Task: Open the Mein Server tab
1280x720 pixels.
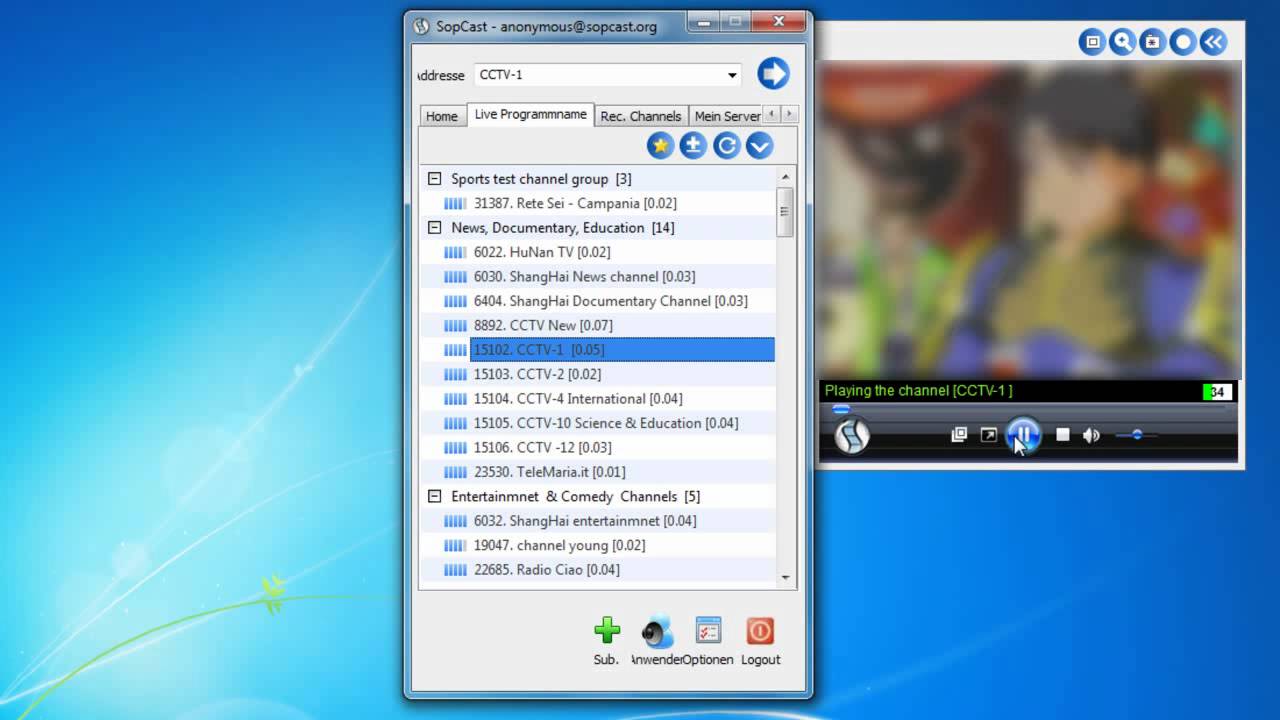Action: [x=726, y=116]
